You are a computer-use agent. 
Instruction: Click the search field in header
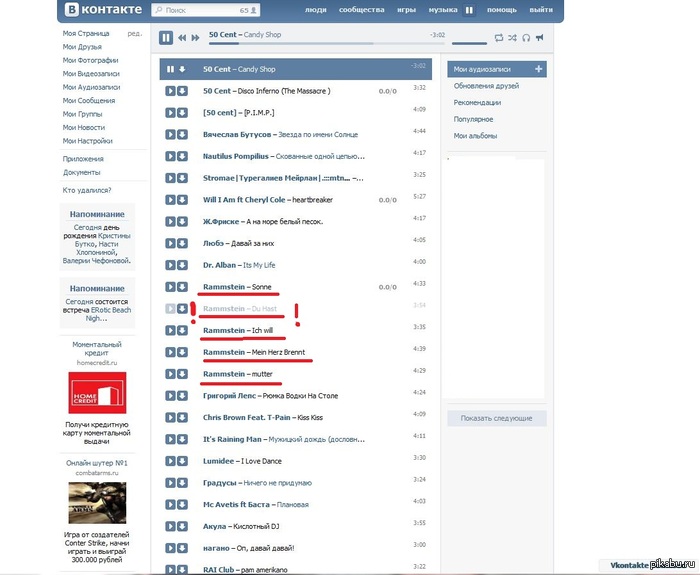click(206, 10)
